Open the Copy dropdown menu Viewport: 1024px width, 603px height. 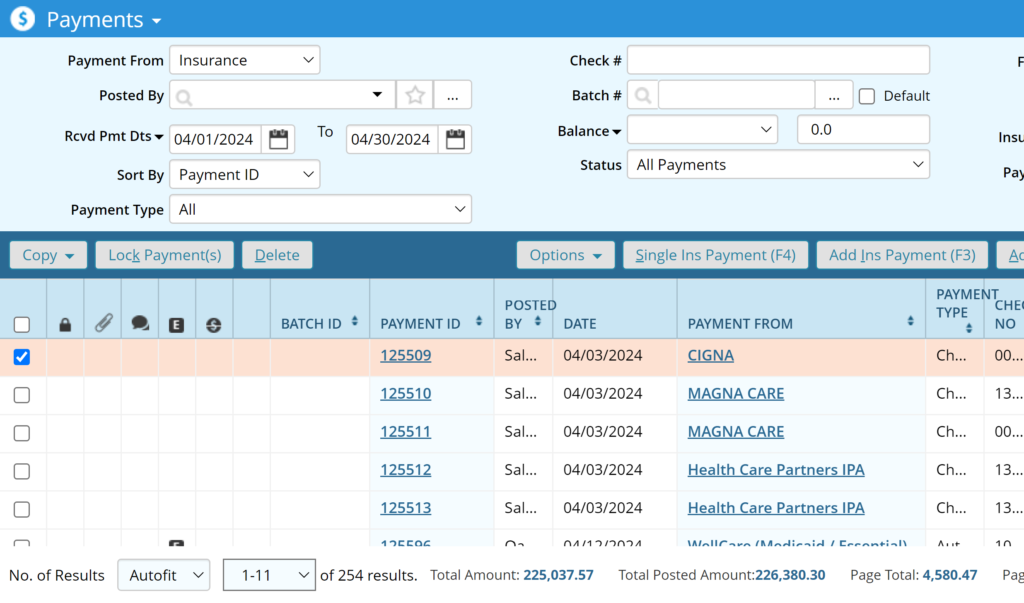pyautogui.click(x=48, y=255)
